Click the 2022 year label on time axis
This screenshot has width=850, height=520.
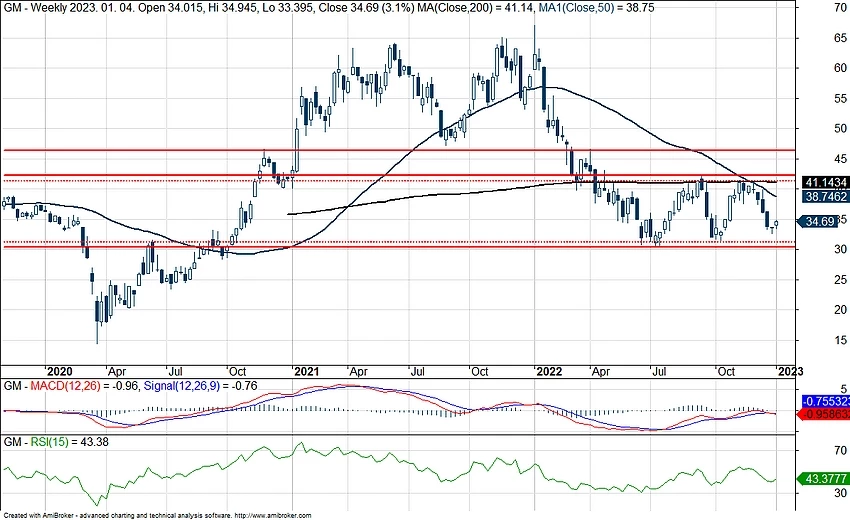coord(549,371)
